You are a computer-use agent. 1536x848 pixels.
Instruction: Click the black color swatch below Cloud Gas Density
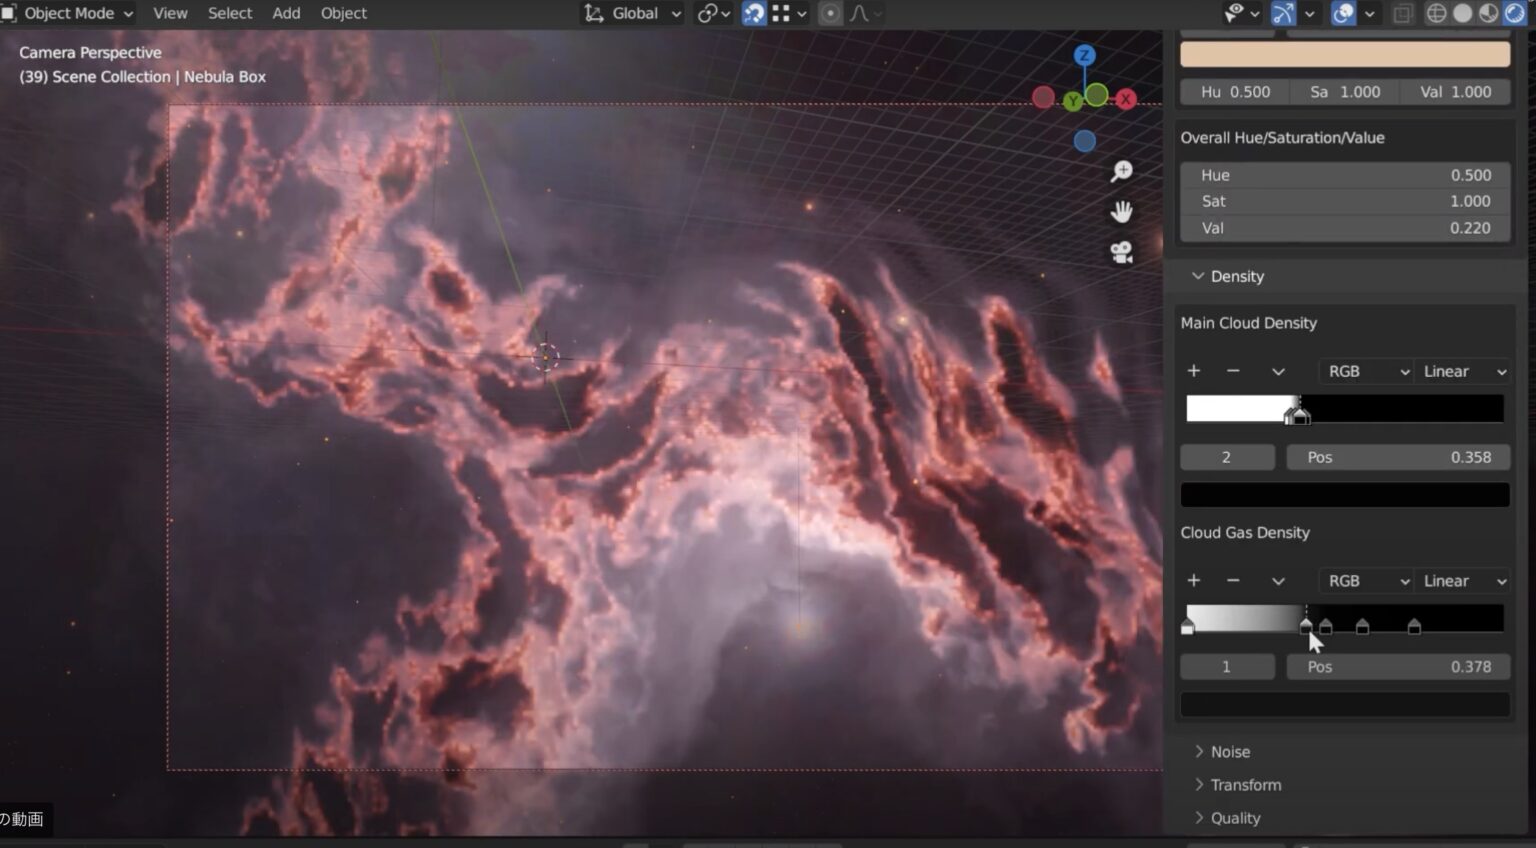[x=1344, y=704]
